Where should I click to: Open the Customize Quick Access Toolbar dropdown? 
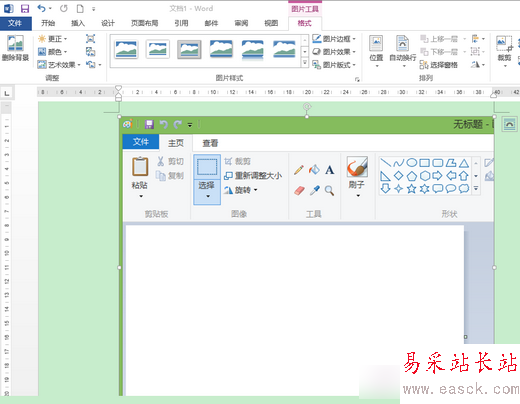[94, 9]
